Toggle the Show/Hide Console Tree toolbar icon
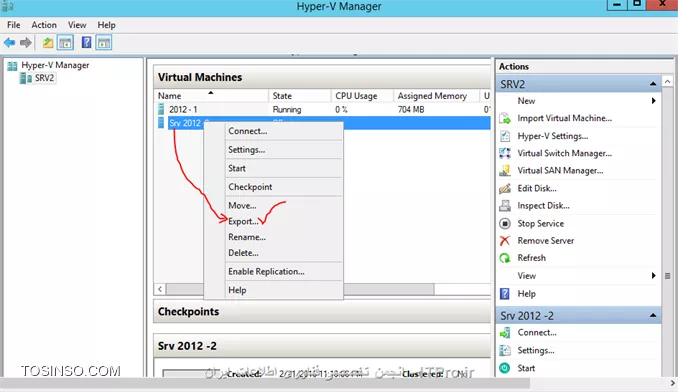 coord(65,42)
